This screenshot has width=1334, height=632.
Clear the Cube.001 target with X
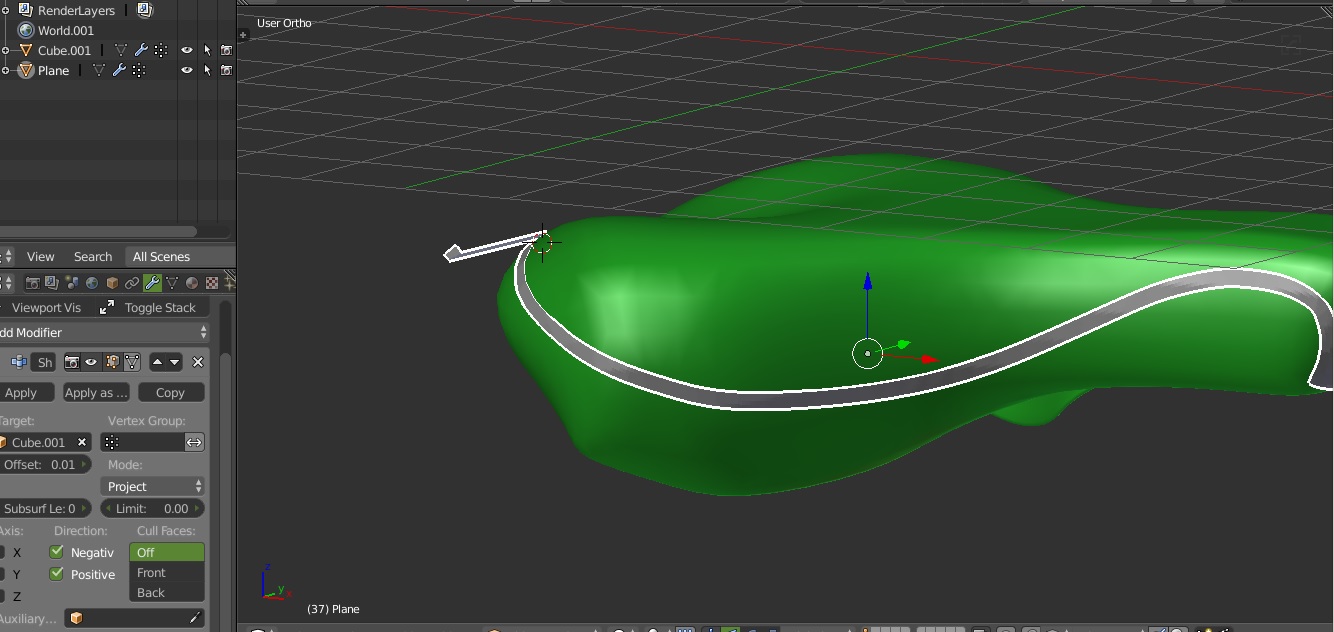[82, 442]
